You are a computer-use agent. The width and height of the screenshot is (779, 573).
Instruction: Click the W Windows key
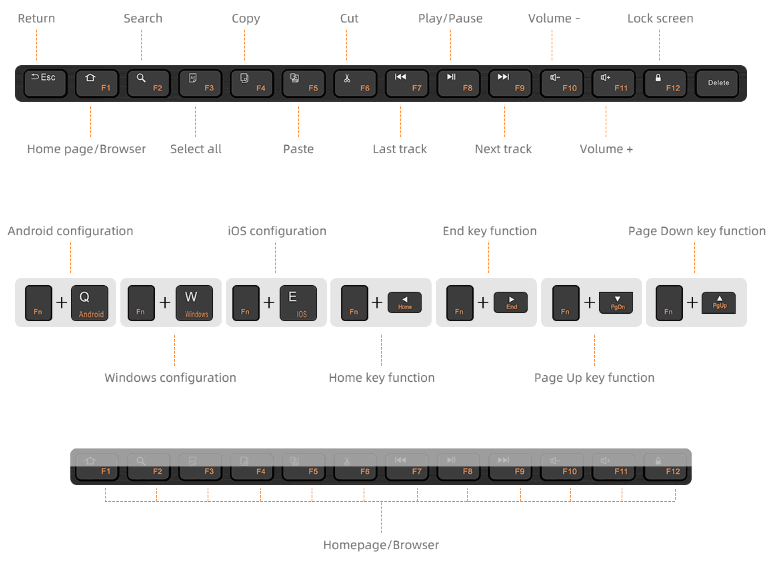point(195,303)
